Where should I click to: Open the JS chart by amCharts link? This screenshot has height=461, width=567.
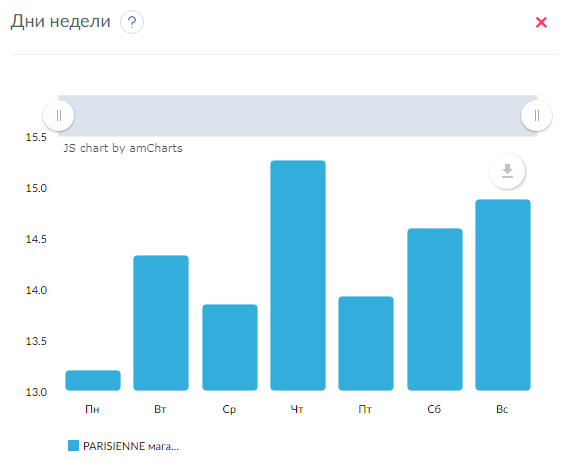pyautogui.click(x=123, y=148)
